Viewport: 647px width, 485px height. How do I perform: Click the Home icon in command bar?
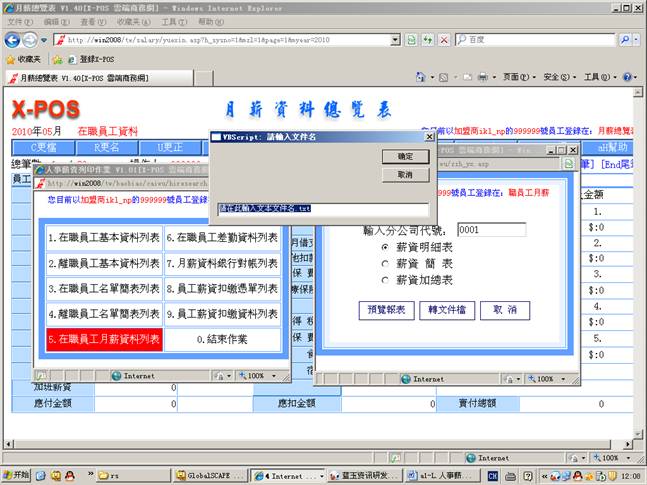coord(422,77)
